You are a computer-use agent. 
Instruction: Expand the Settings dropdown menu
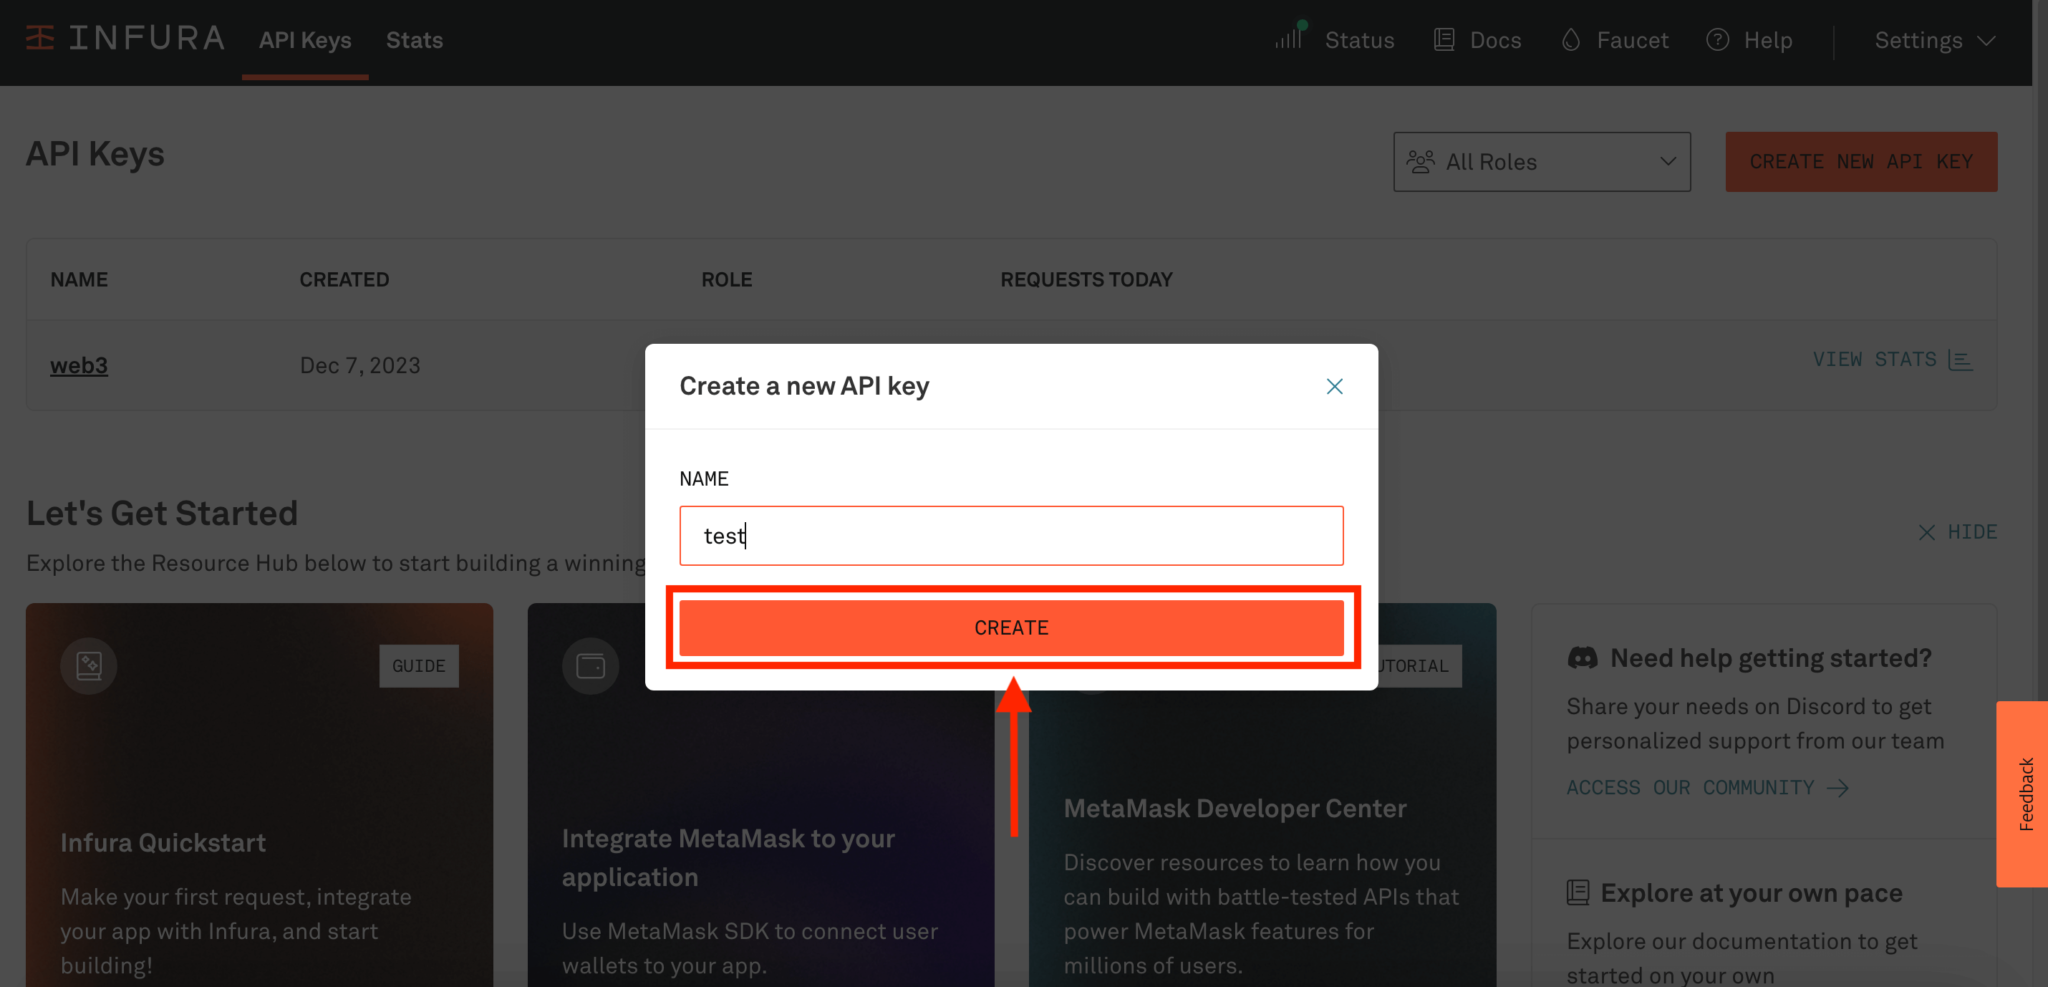pos(1934,40)
